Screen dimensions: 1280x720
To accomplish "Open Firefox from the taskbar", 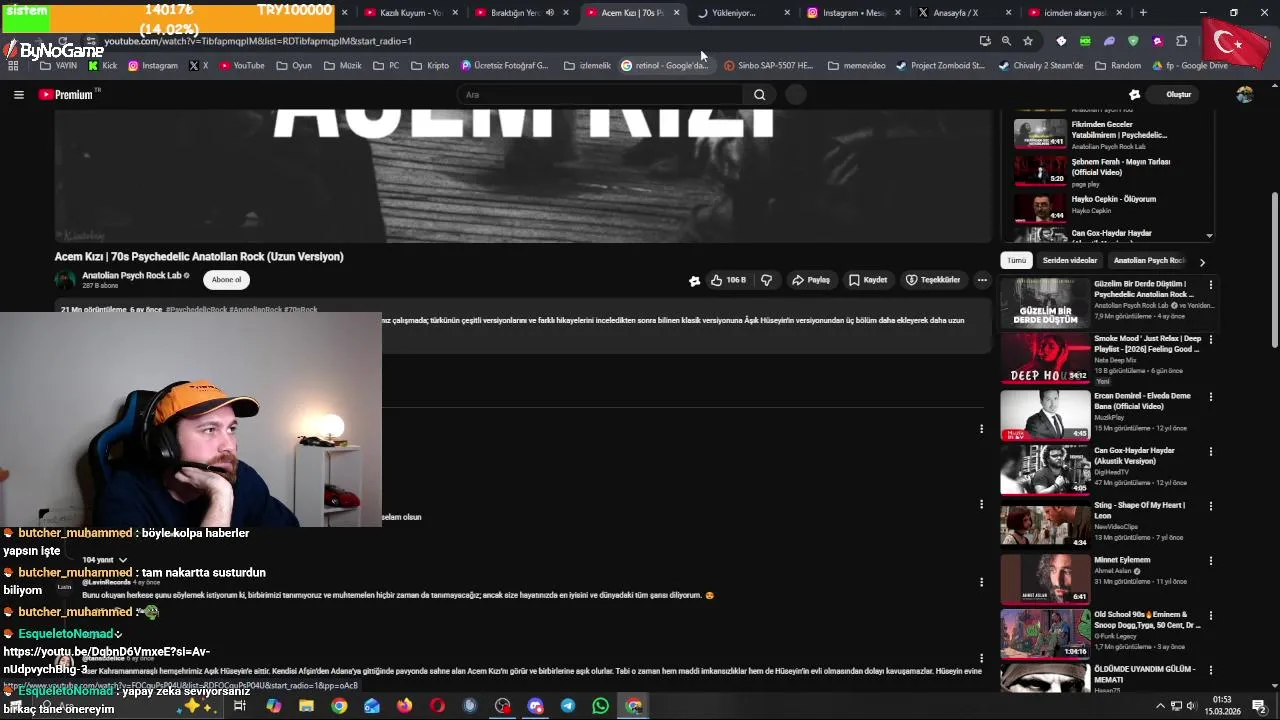I will tap(404, 706).
